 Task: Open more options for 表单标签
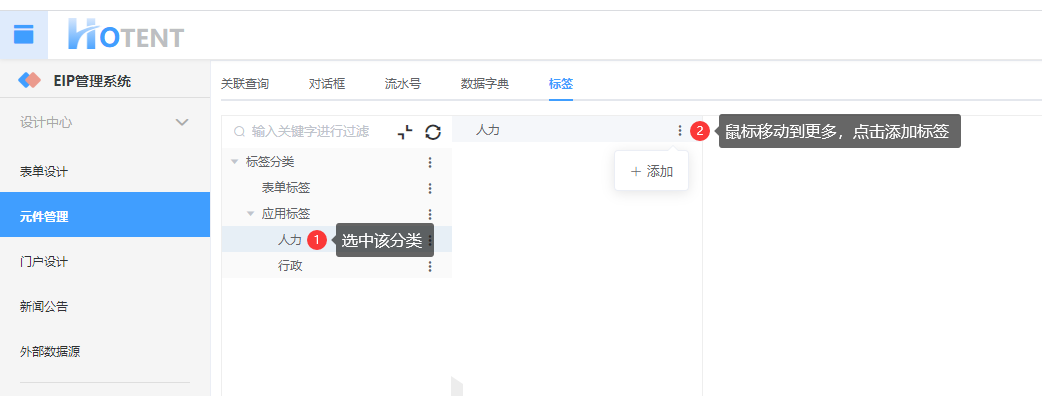pos(430,189)
